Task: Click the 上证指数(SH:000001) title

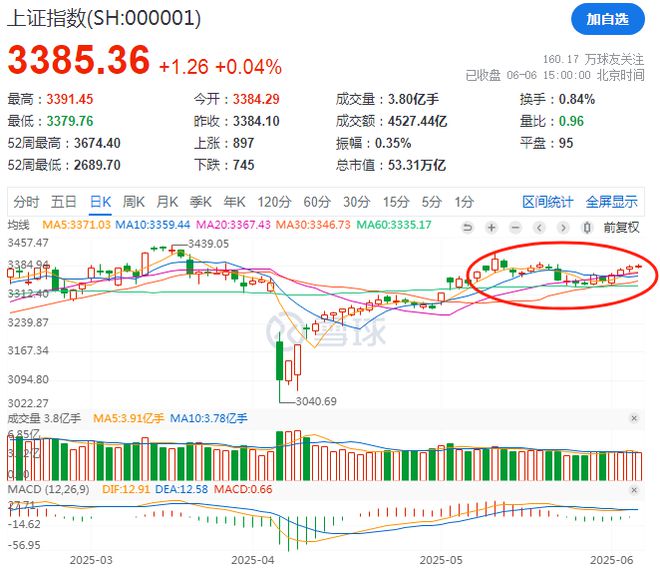Action: click(x=104, y=19)
